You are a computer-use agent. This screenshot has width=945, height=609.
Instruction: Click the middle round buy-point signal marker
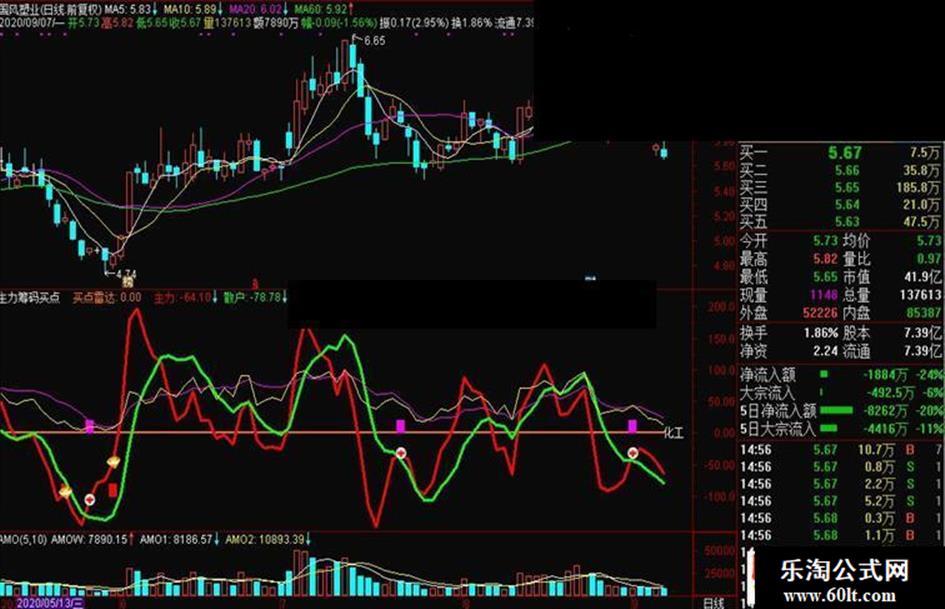401,453
